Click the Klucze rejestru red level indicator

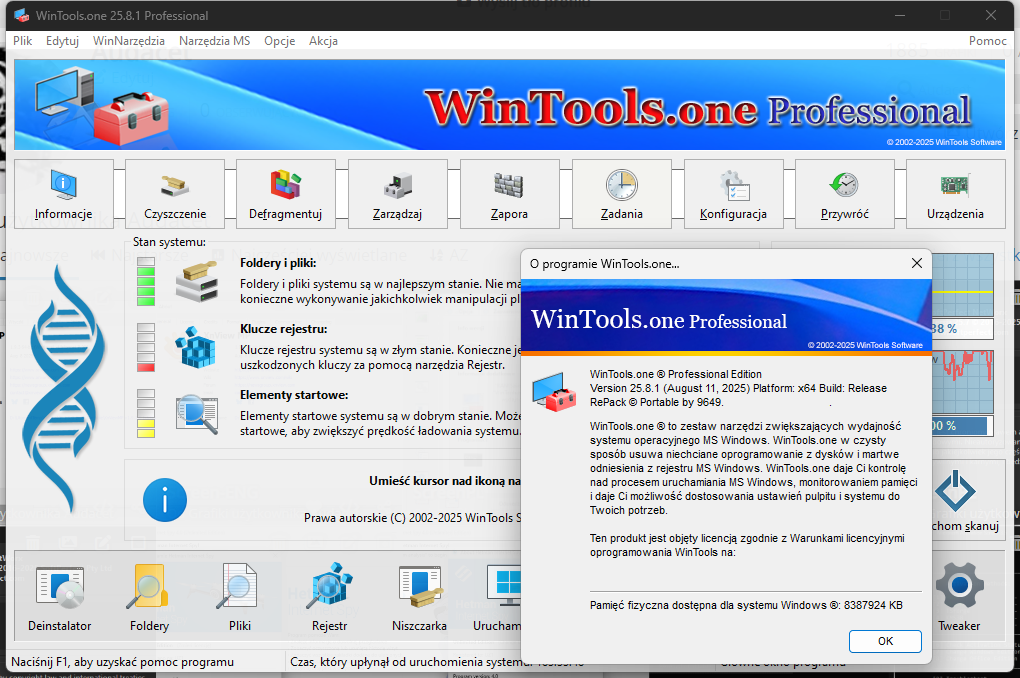(x=146, y=347)
